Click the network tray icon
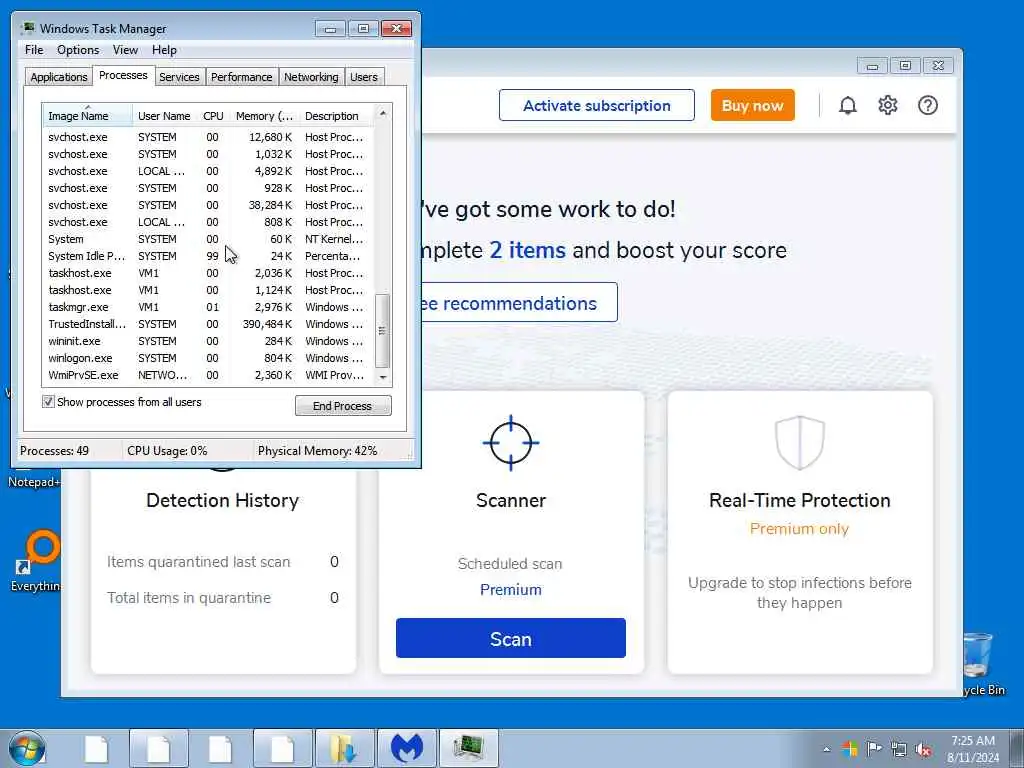Viewport: 1024px width, 768px height. (899, 749)
